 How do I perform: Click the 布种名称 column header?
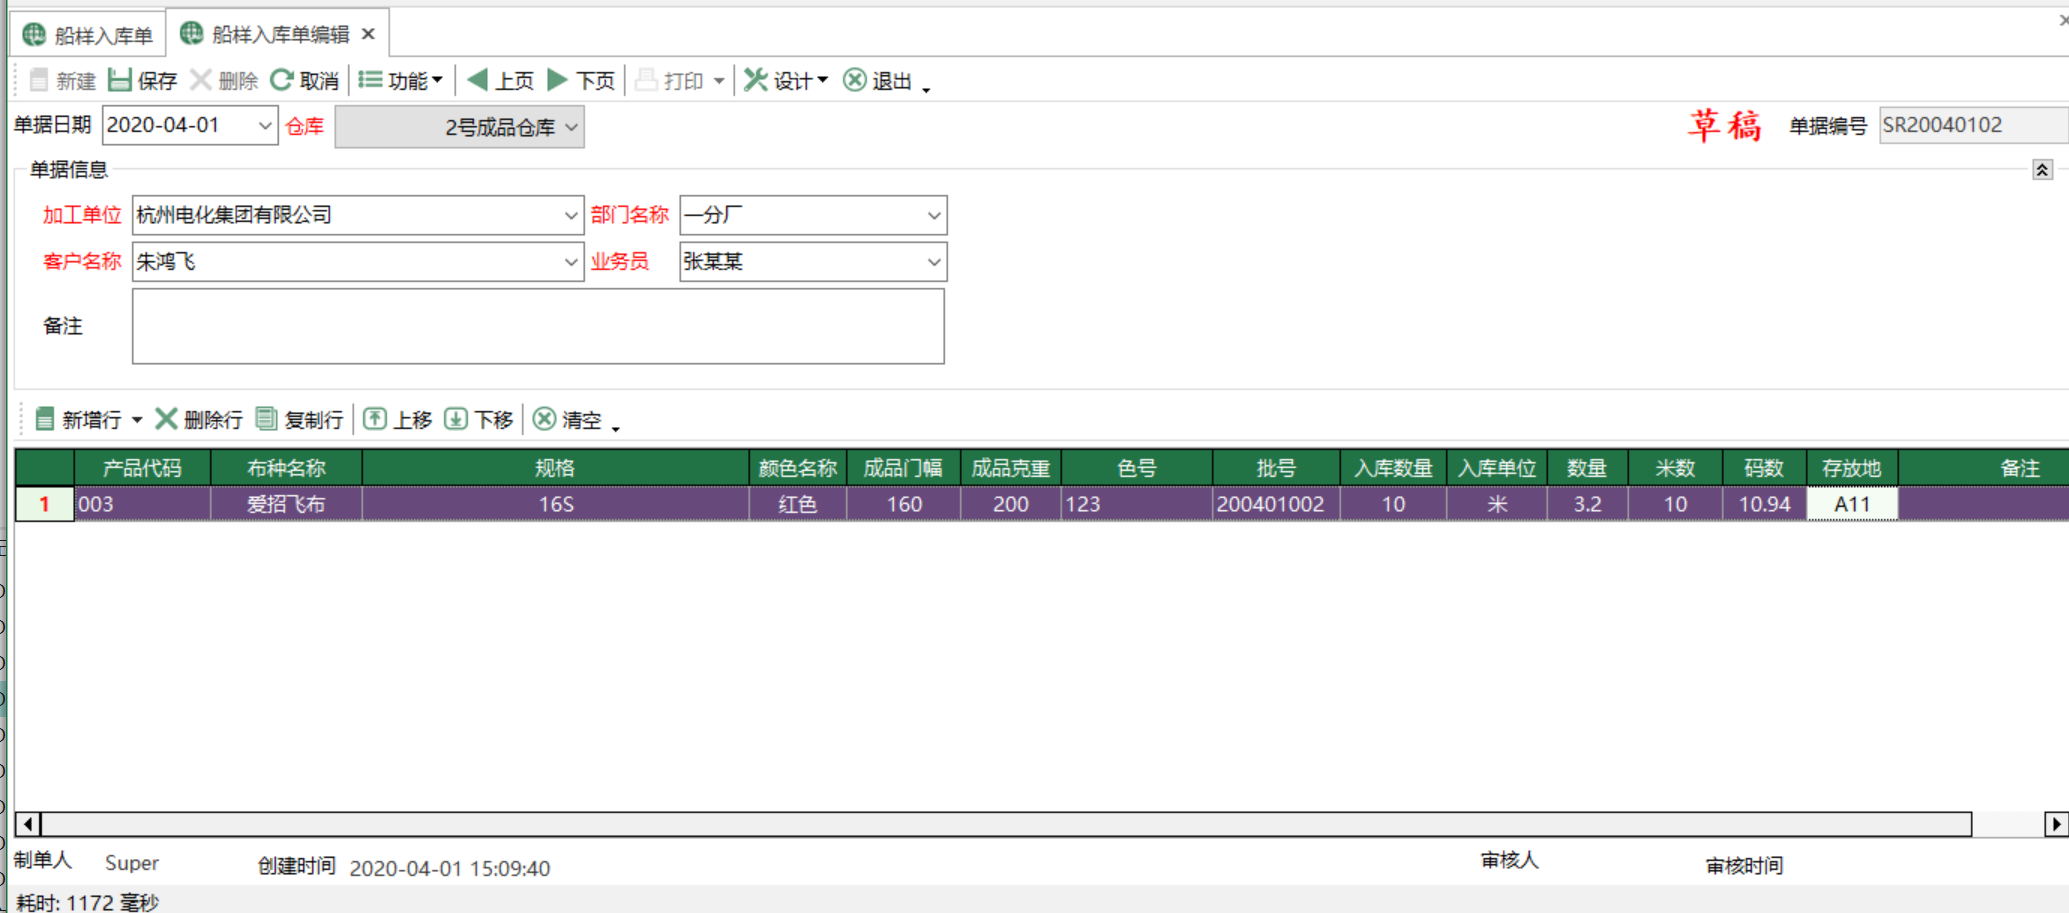pyautogui.click(x=286, y=468)
